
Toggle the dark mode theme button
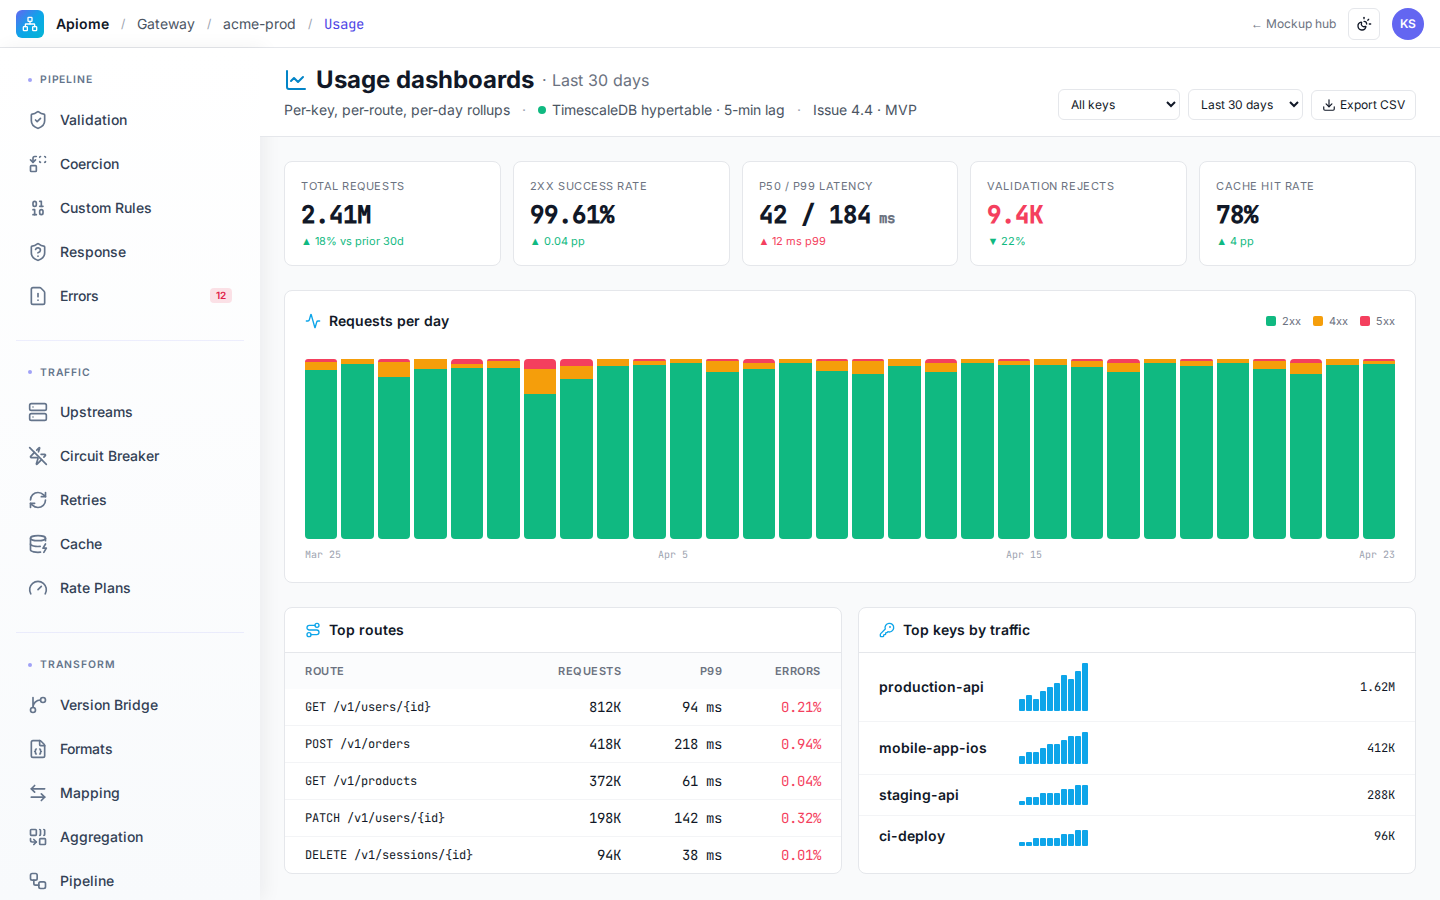pyautogui.click(x=1364, y=24)
